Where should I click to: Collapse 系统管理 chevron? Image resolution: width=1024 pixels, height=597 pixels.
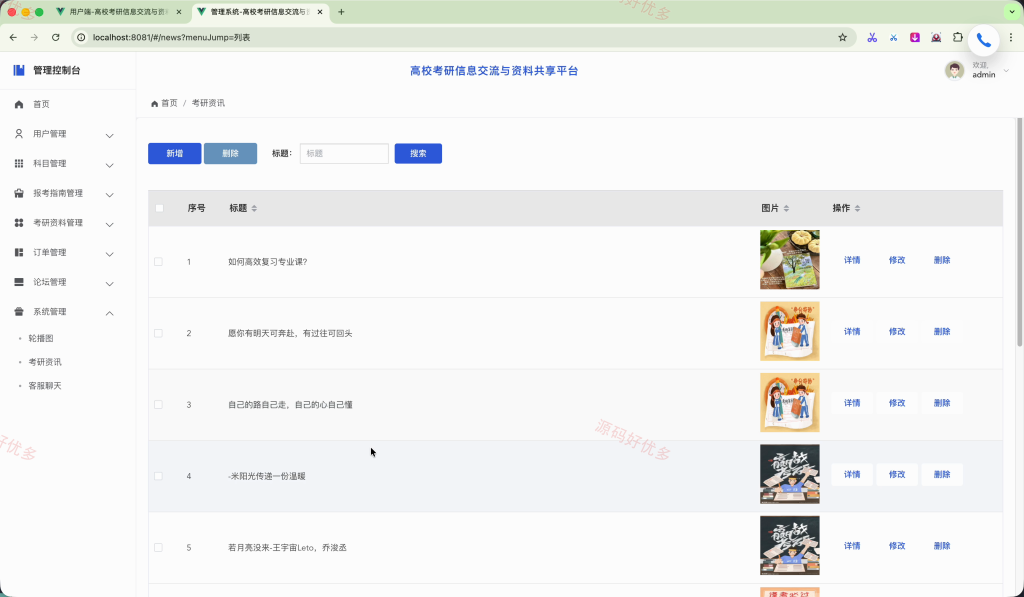(x=110, y=313)
